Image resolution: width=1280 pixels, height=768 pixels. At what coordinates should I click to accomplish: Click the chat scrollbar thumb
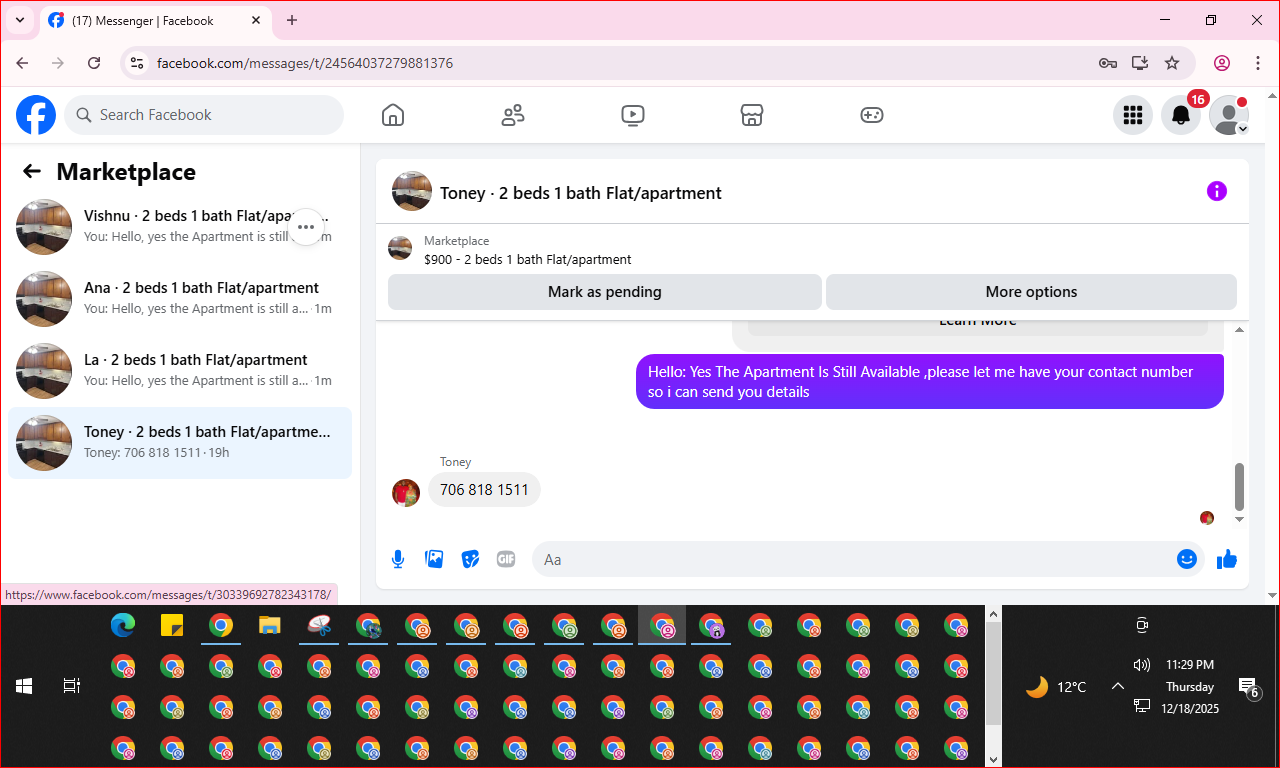click(x=1240, y=486)
